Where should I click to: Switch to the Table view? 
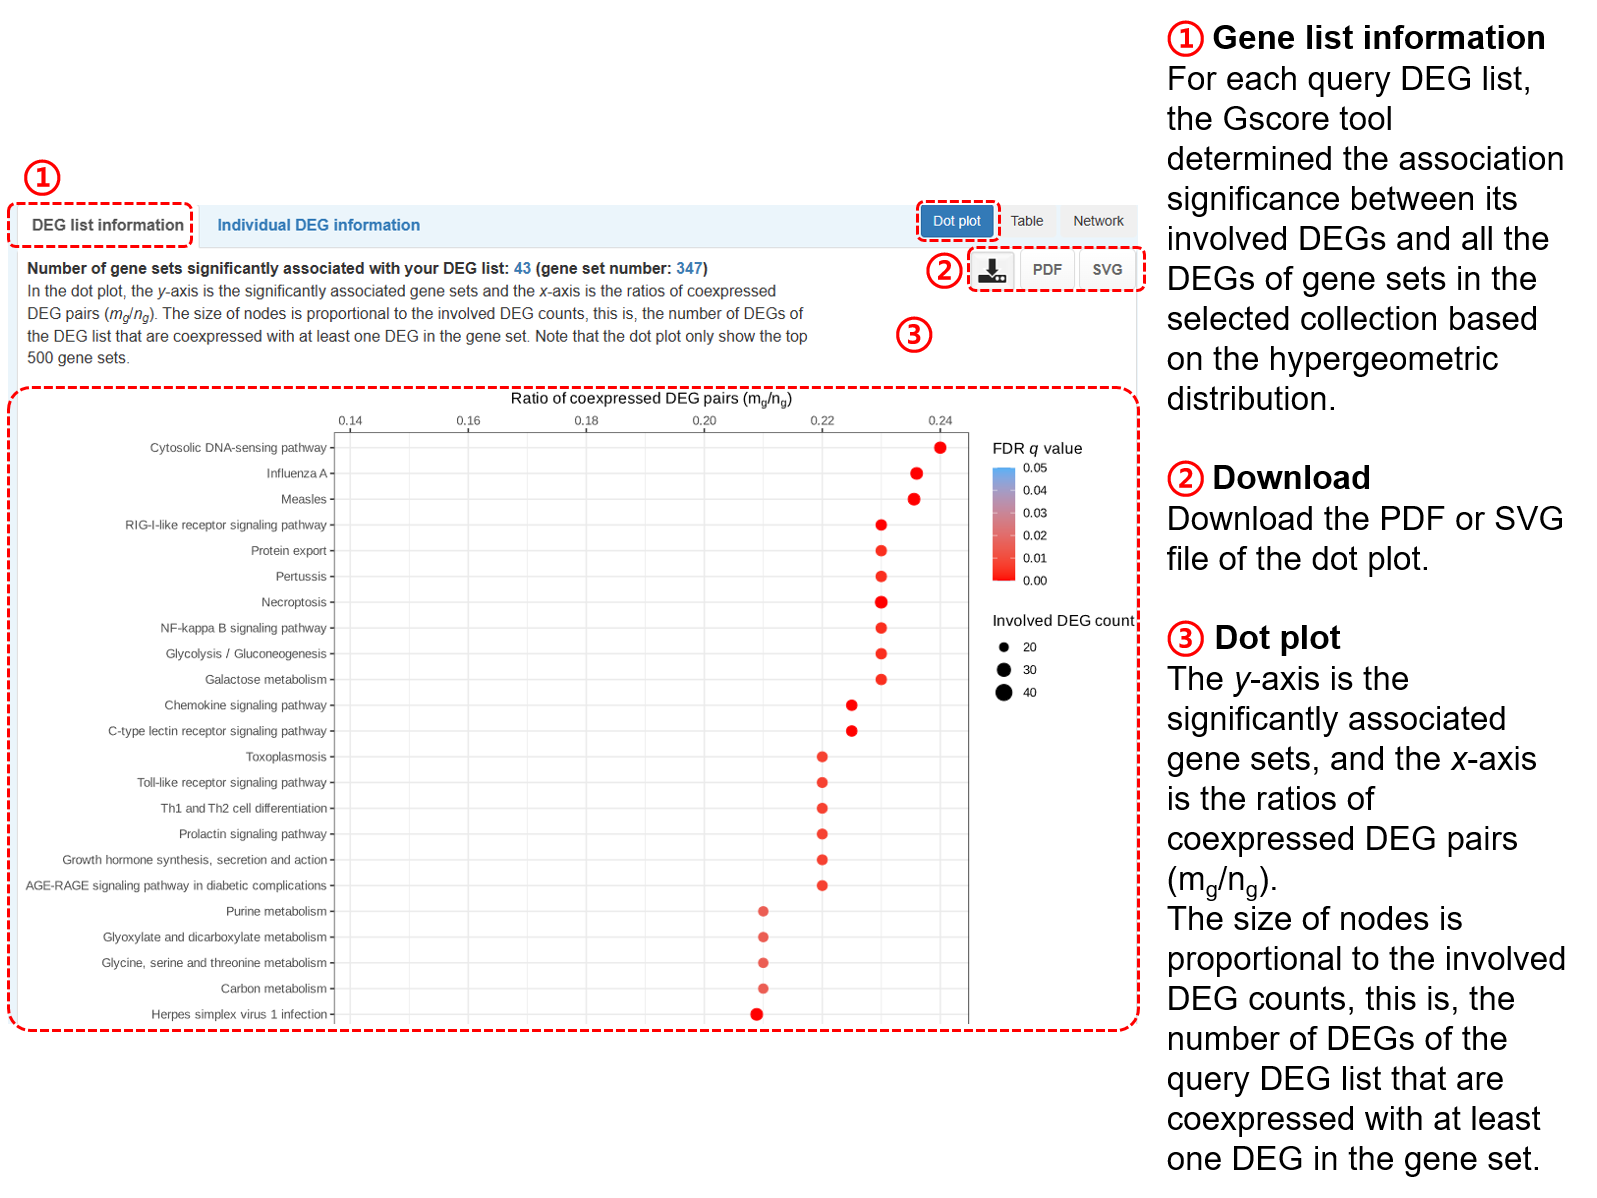1026,221
